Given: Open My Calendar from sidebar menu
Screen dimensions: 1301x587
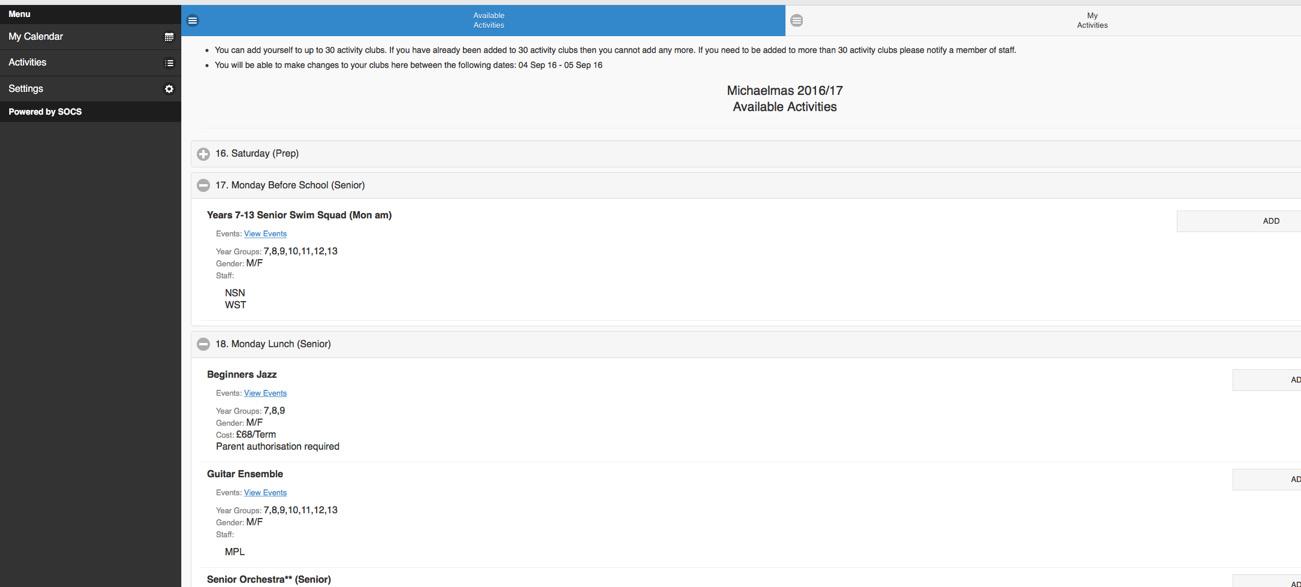Looking at the screenshot, I should pyautogui.click(x=90, y=37).
